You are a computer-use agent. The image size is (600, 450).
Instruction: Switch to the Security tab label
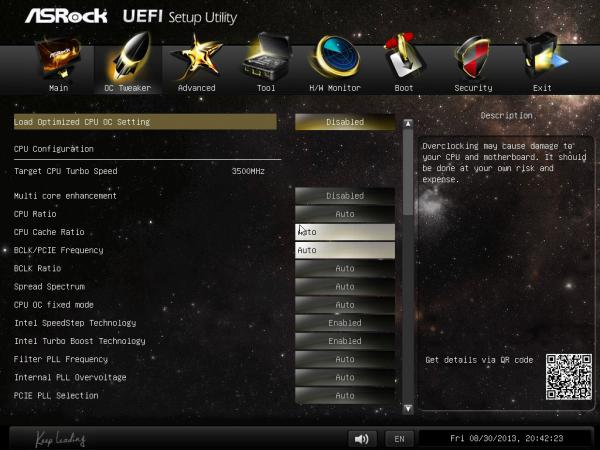tap(473, 88)
